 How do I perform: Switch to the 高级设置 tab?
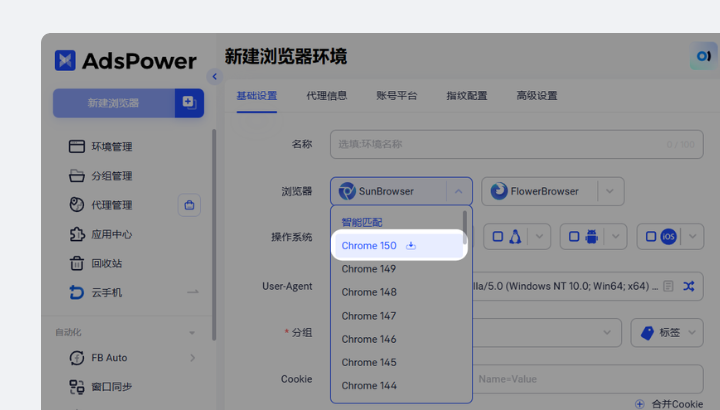[x=537, y=95]
